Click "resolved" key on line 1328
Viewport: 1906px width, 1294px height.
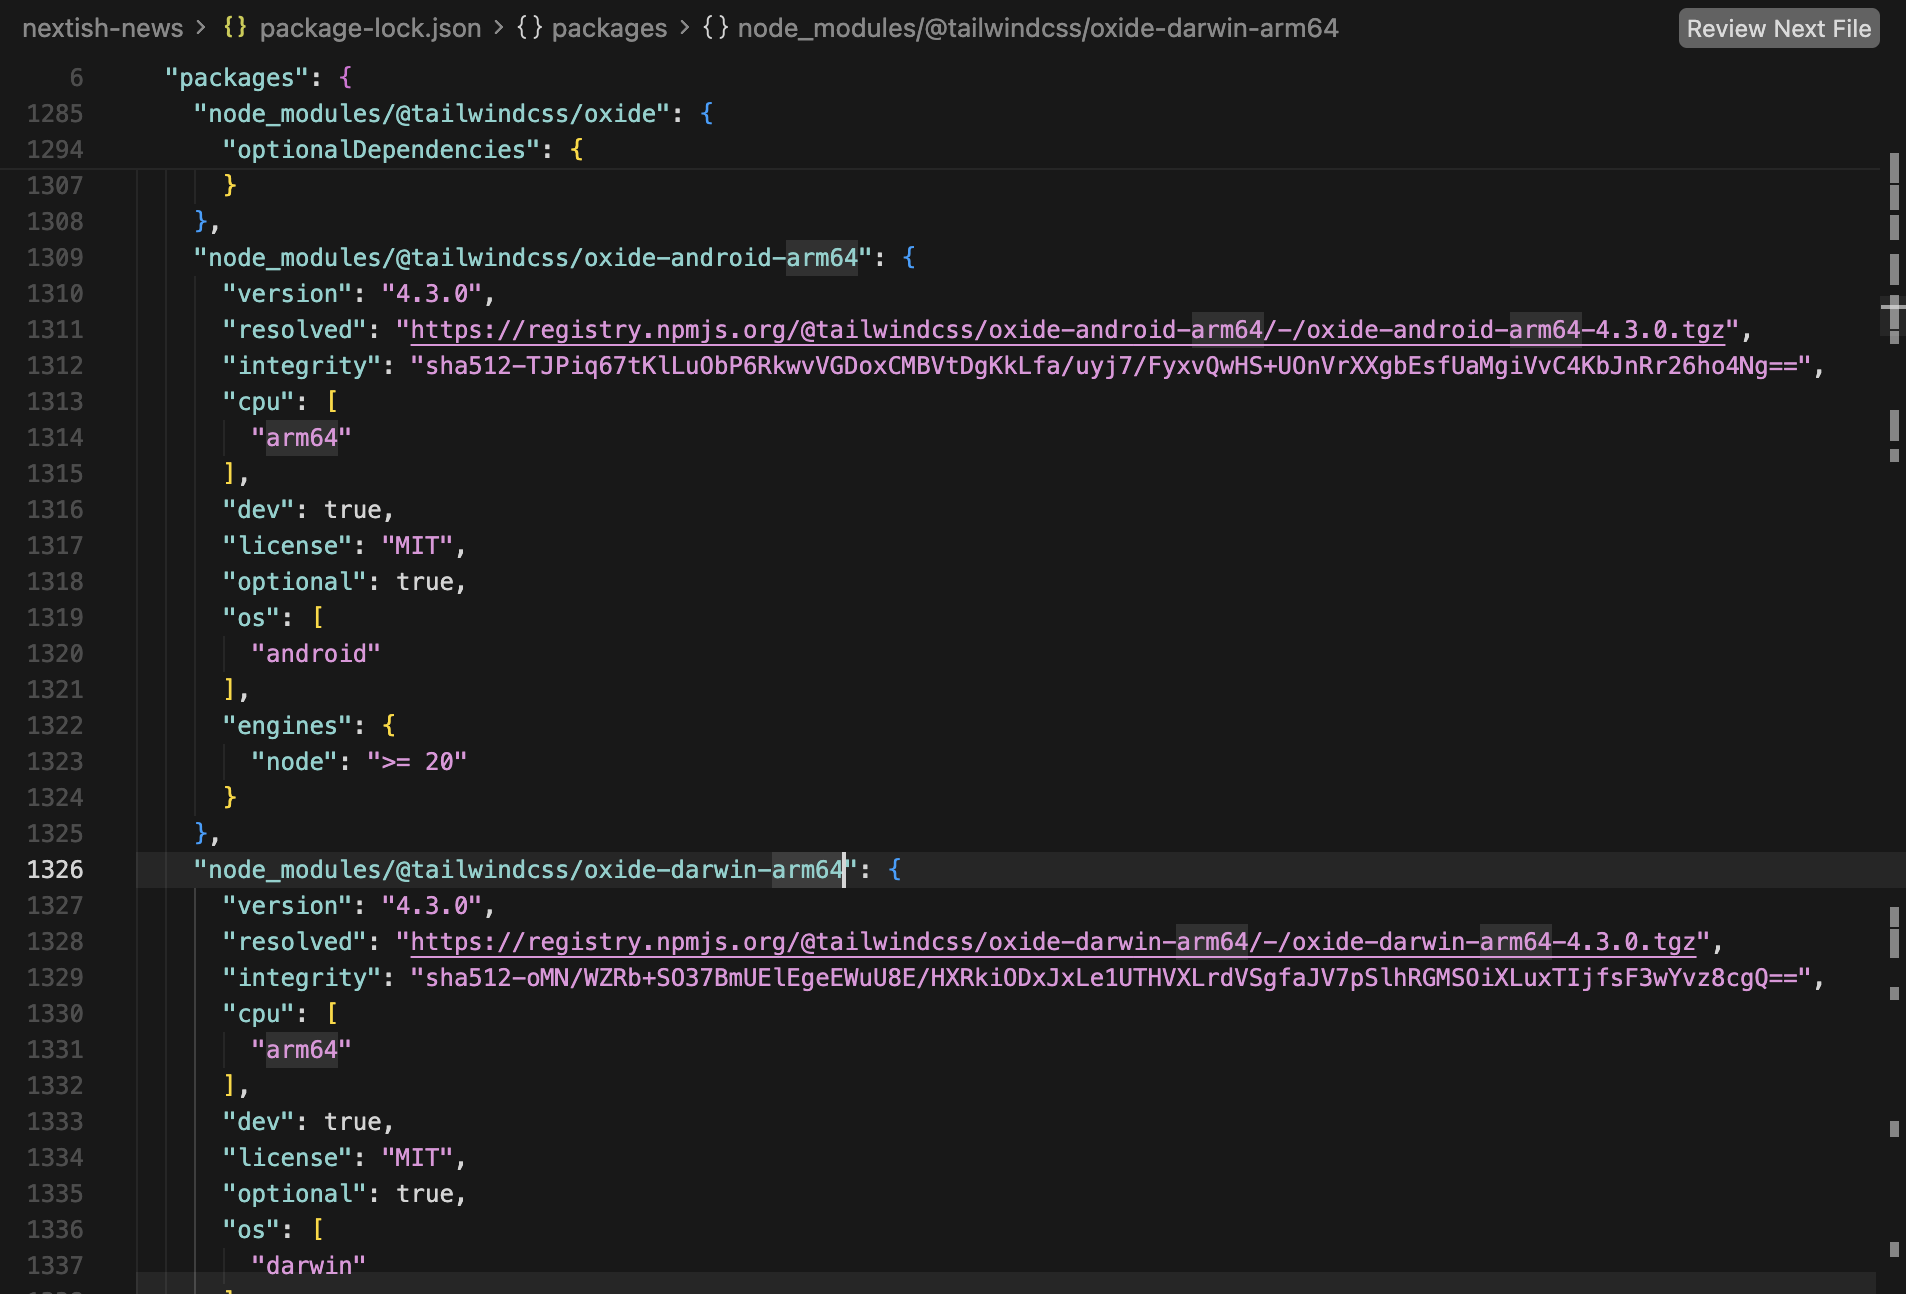pyautogui.click(x=295, y=942)
